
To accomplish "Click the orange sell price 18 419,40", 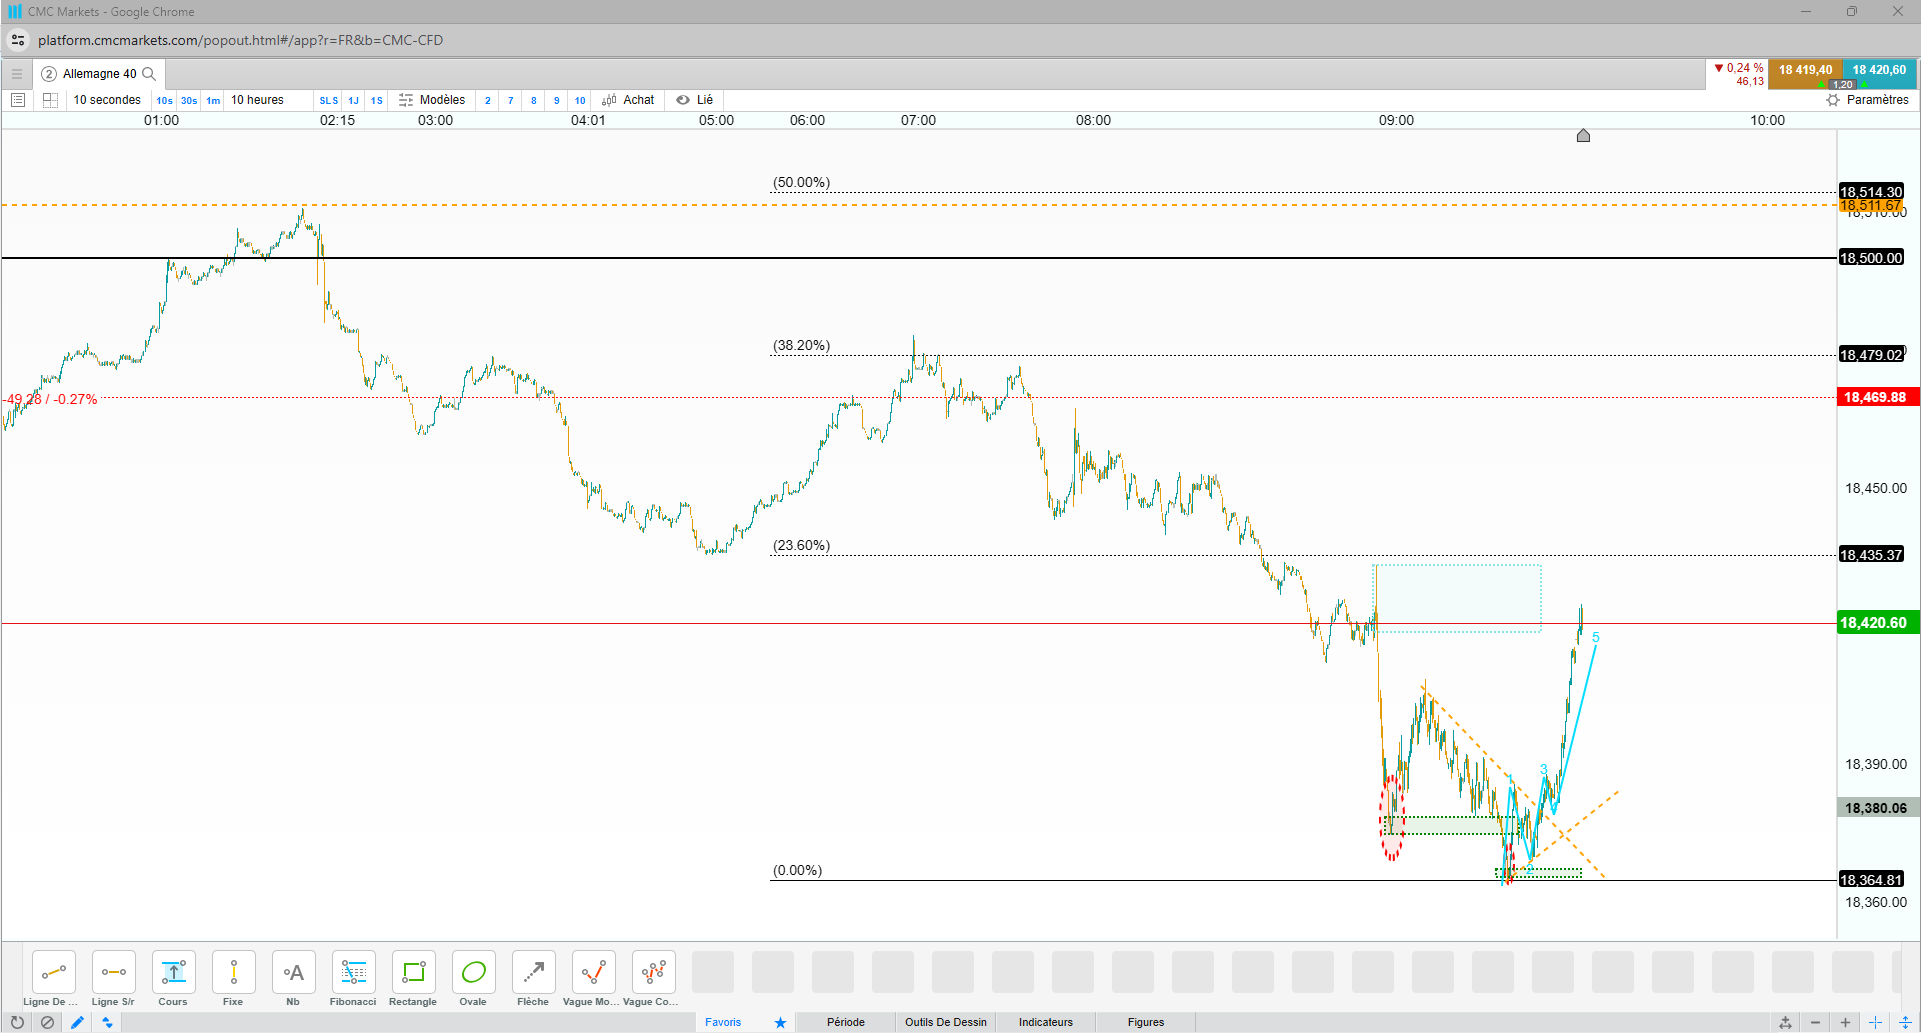I will pos(1805,70).
